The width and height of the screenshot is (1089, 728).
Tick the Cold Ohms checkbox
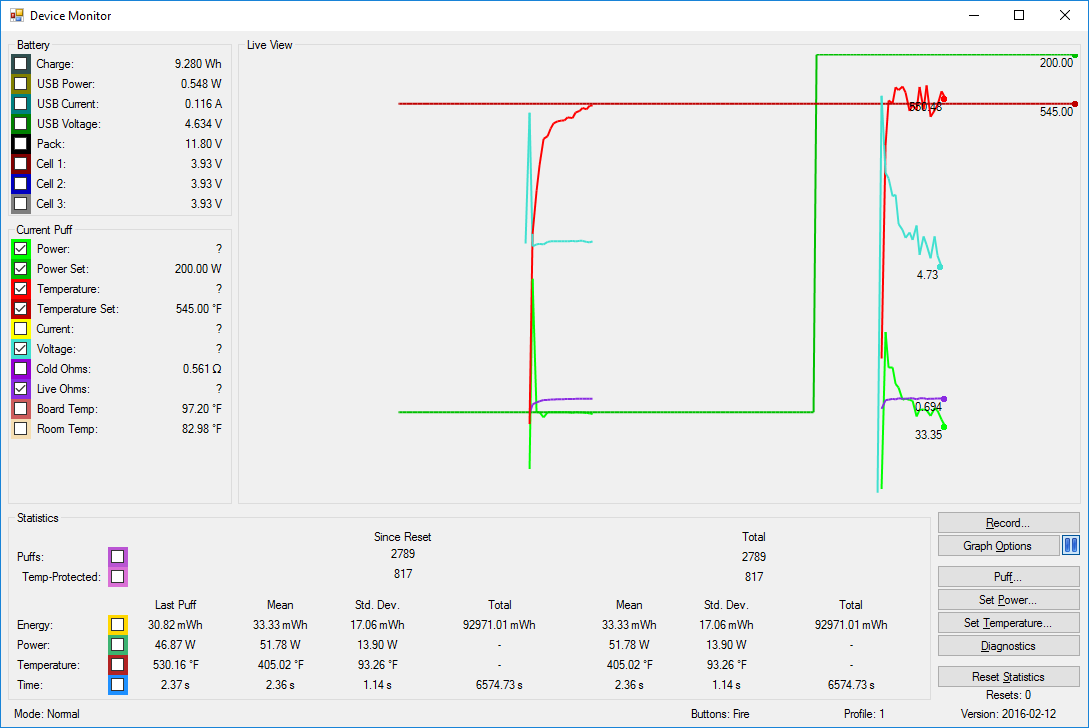point(20,369)
